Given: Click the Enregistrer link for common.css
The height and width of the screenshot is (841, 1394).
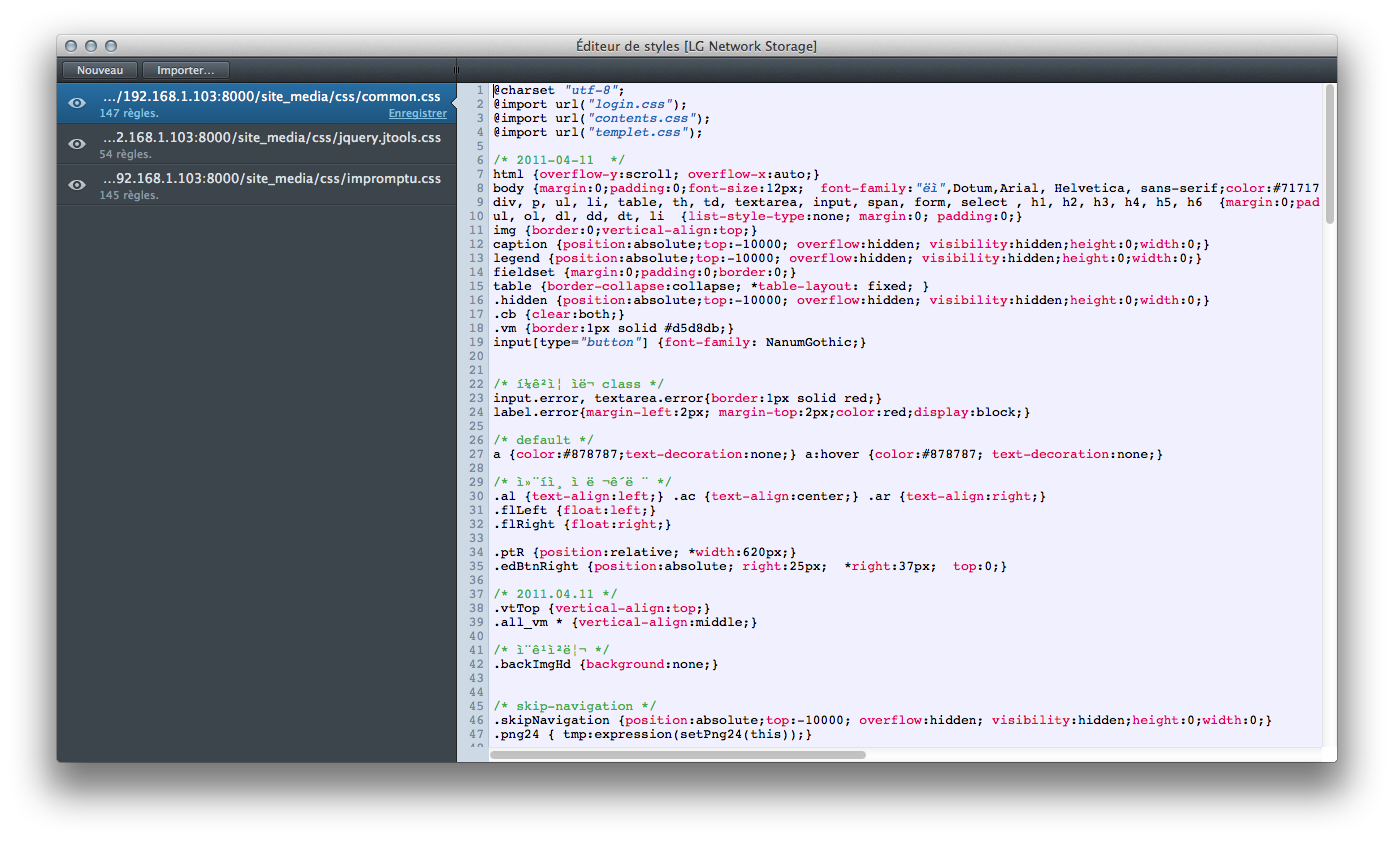Looking at the screenshot, I should point(418,114).
